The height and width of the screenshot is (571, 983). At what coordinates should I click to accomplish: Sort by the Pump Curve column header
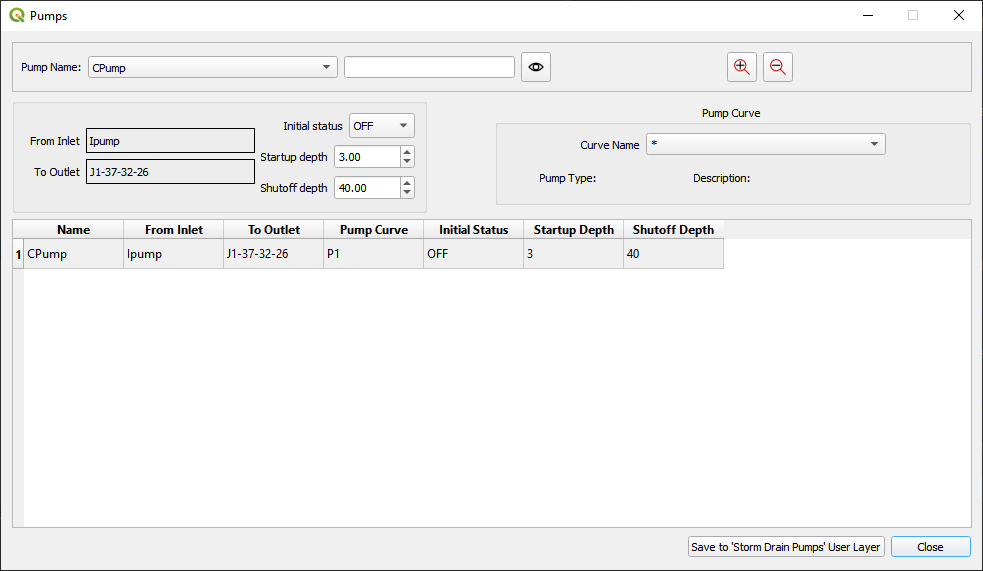[373, 230]
